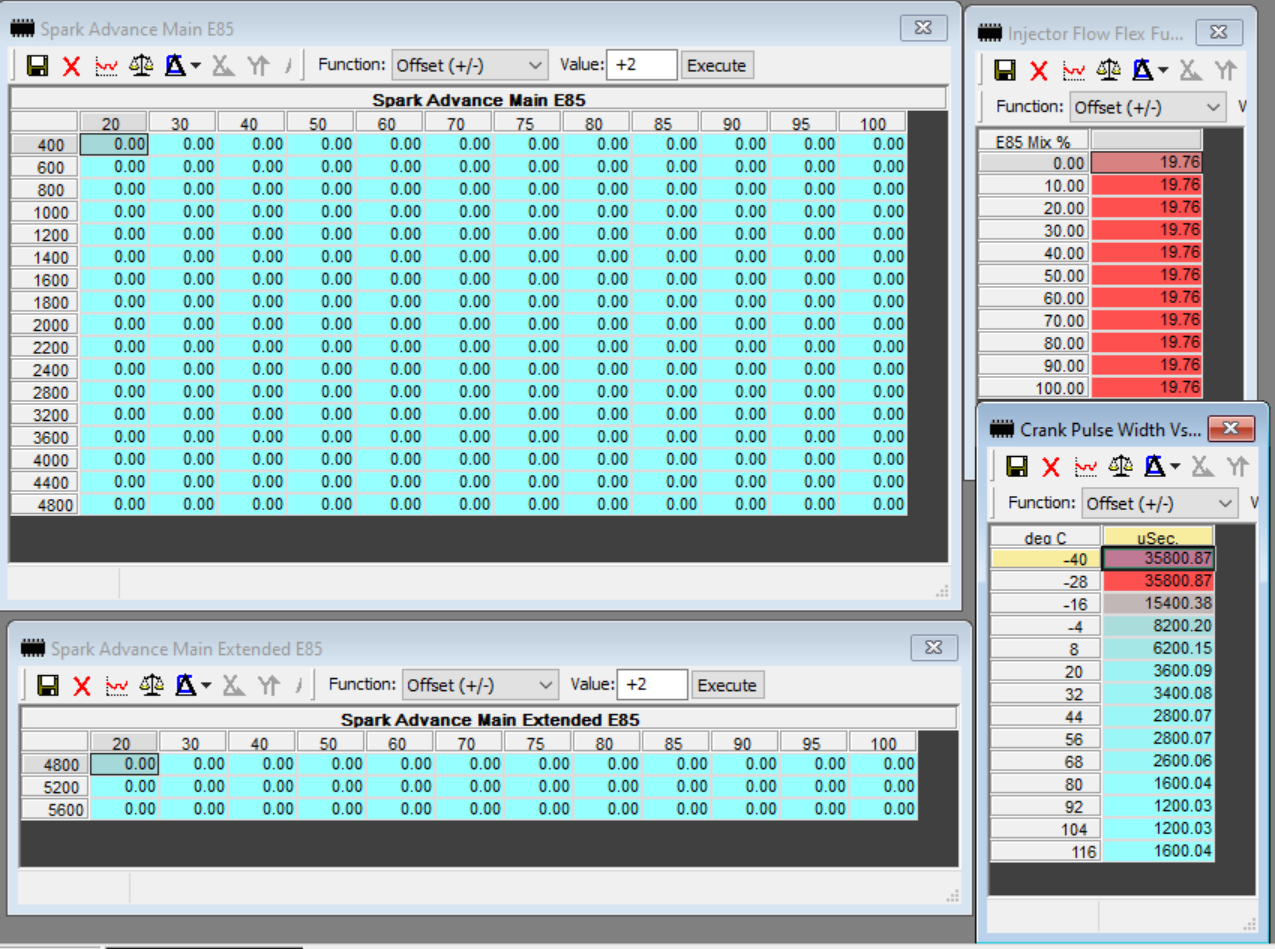Click Value field in Spark Advance Main E85
This screenshot has height=949, width=1275.
pos(641,66)
